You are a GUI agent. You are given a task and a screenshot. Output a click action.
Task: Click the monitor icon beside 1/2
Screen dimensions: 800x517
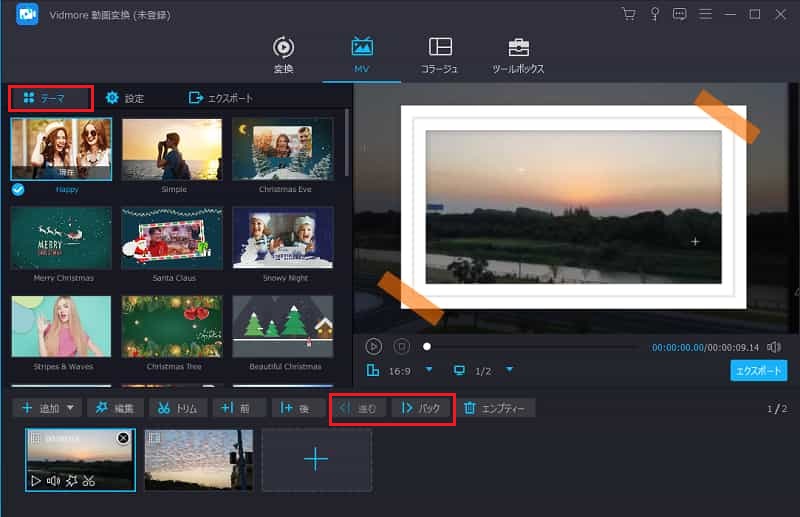(459, 370)
